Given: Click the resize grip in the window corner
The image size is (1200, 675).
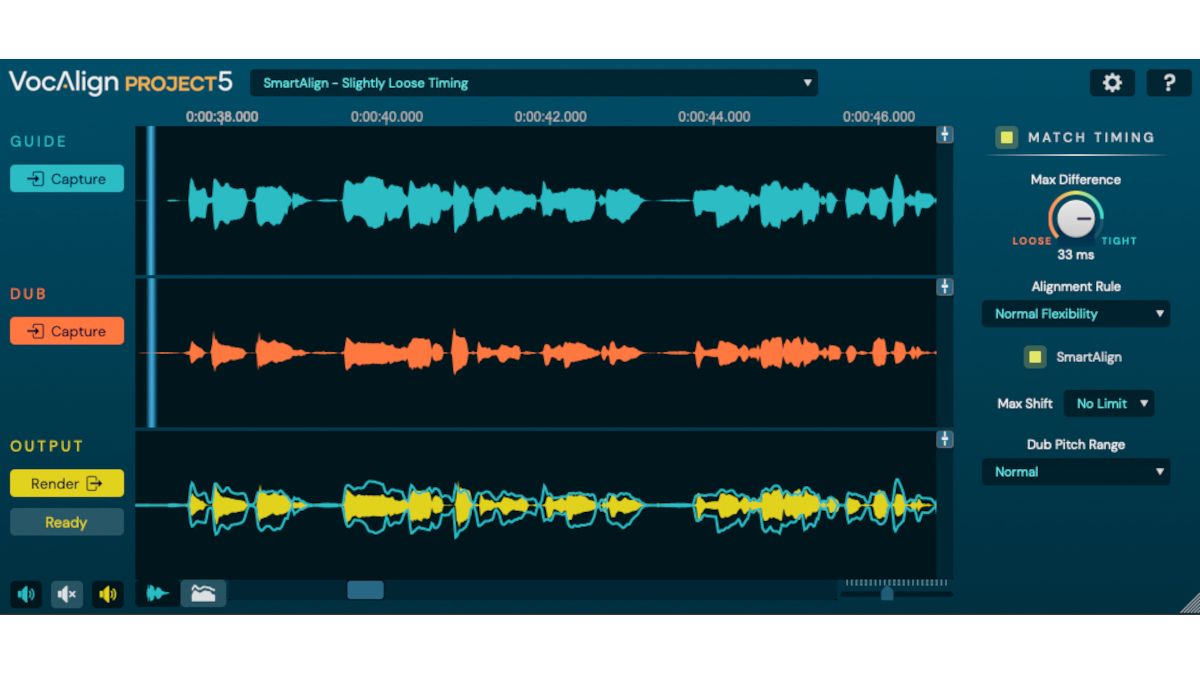Looking at the screenshot, I should (1189, 602).
